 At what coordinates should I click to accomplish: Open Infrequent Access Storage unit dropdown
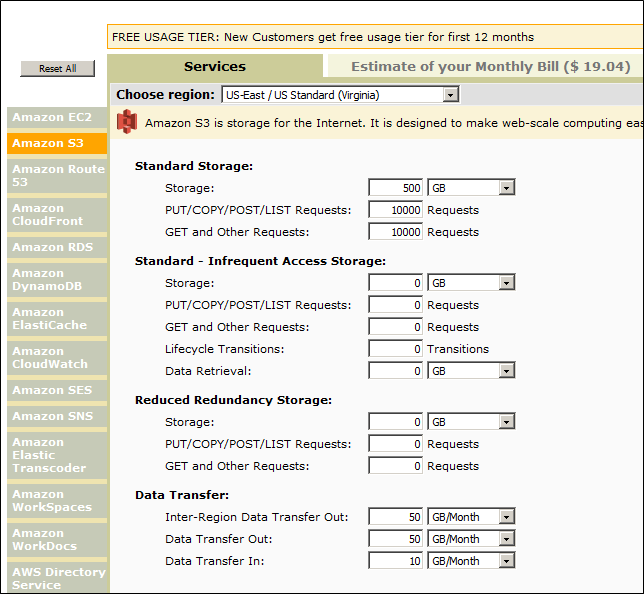tap(471, 283)
